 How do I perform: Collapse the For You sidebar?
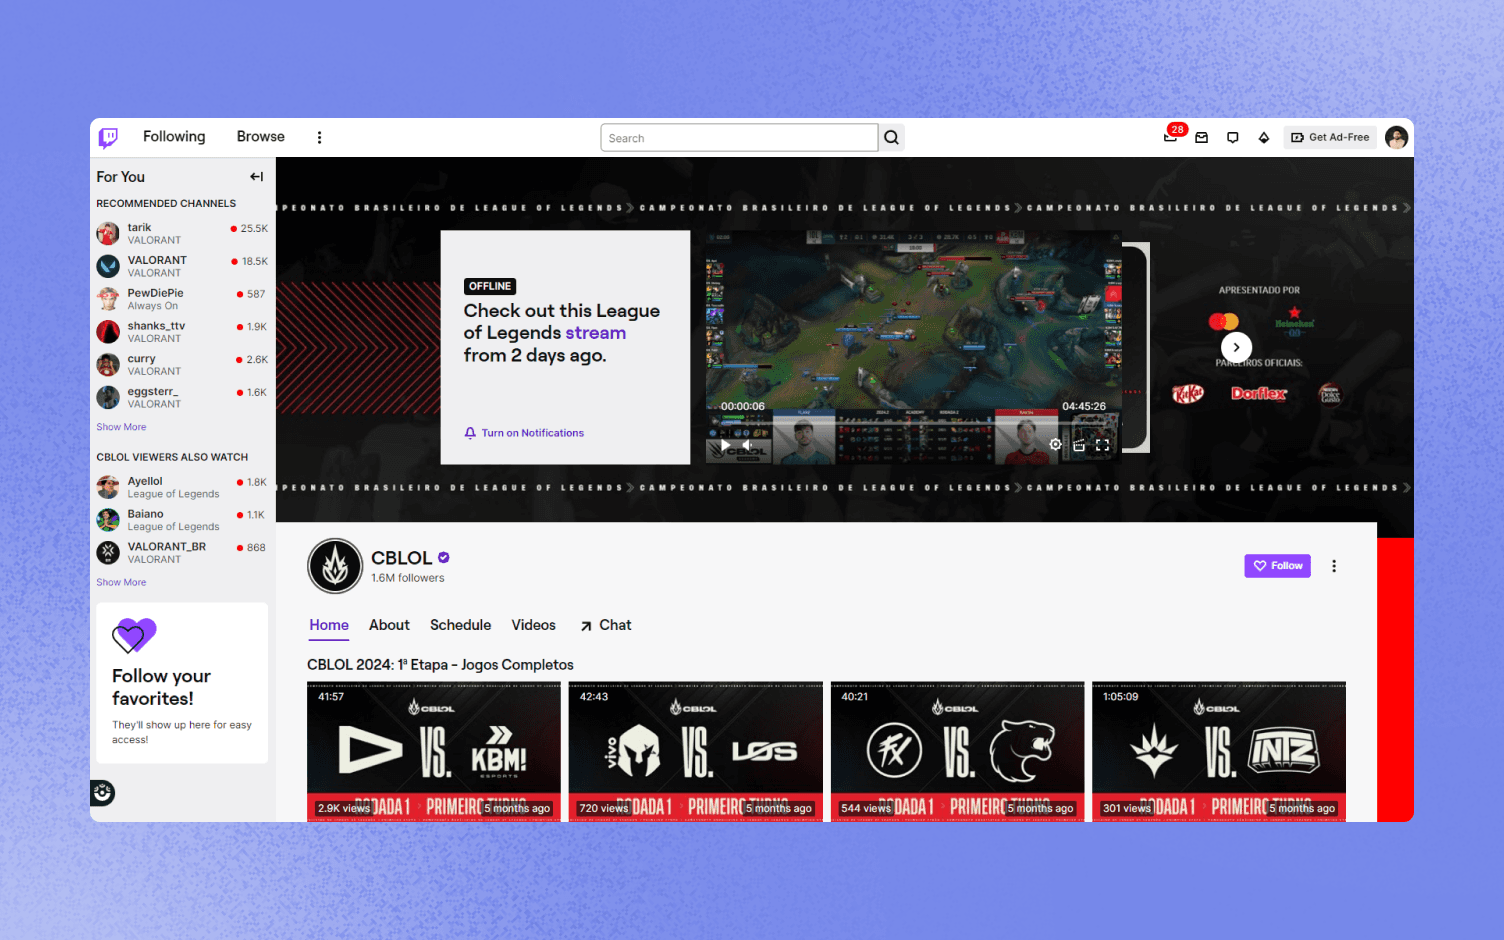tap(257, 177)
